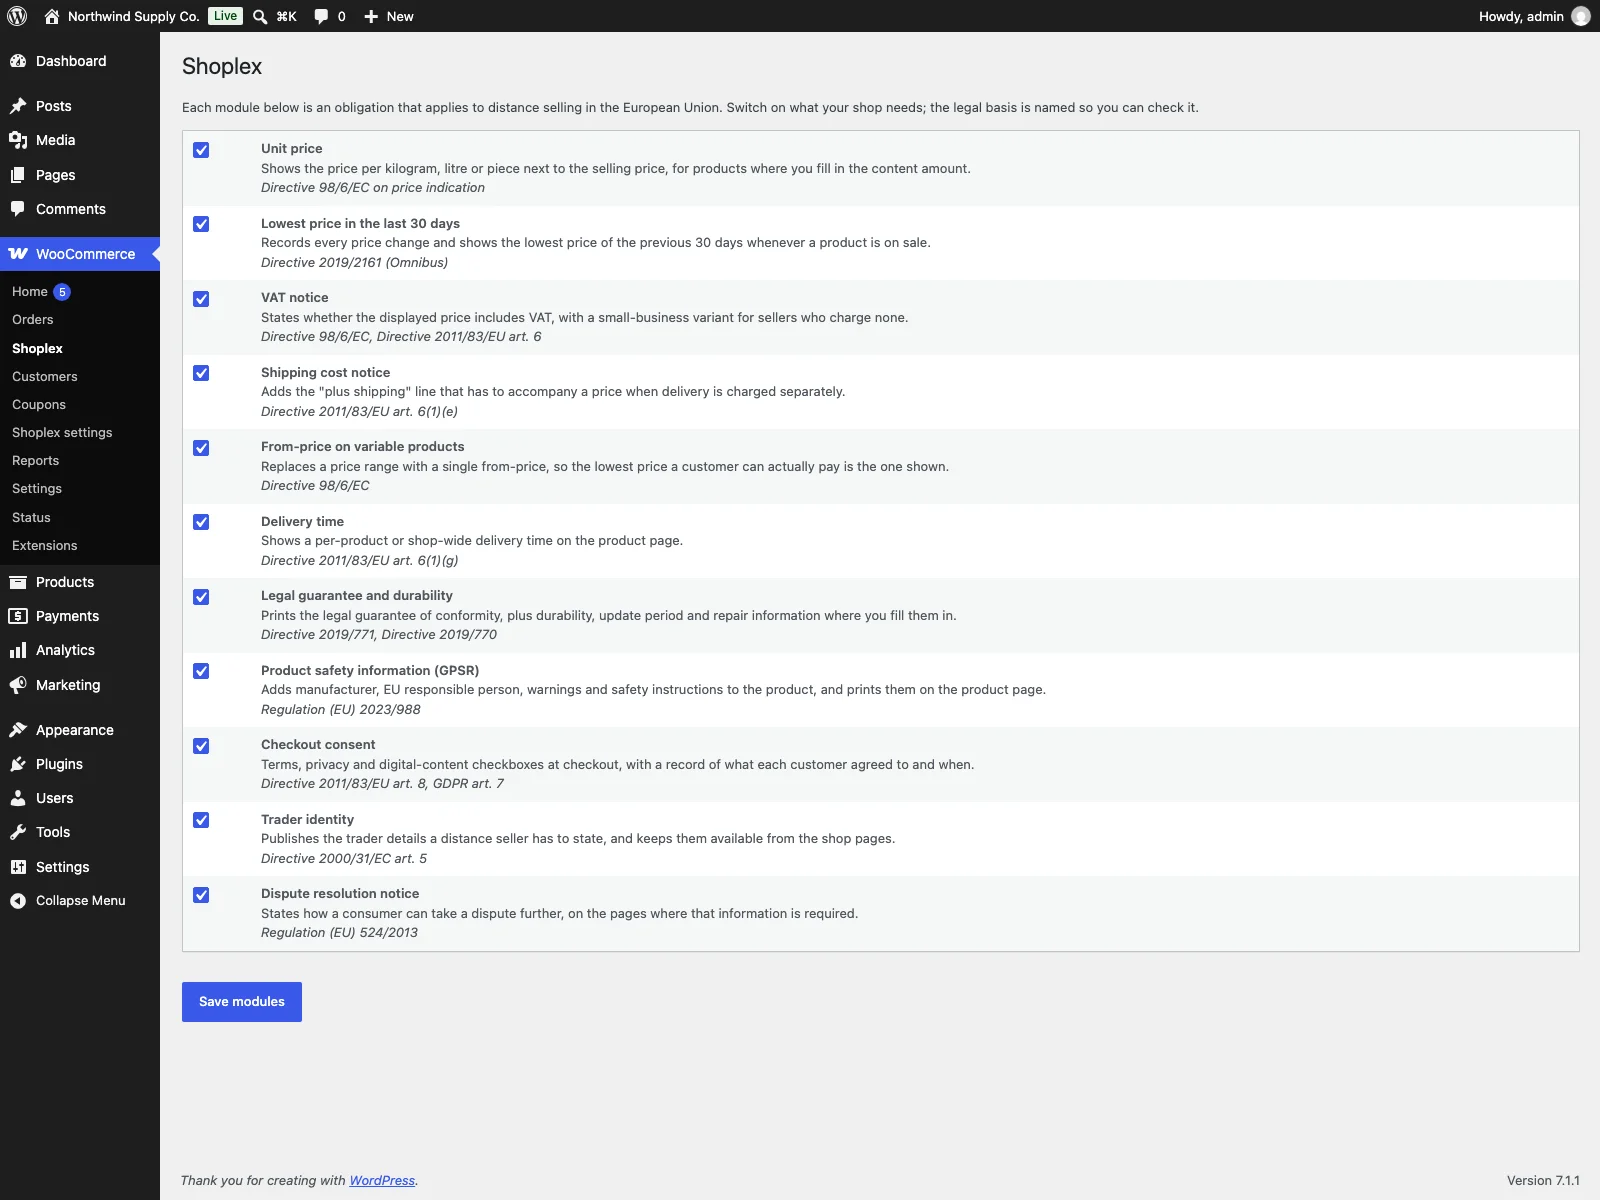Screen dimensions: 1600x1200
Task: Toggle the Trader identity checkbox
Action: point(201,820)
